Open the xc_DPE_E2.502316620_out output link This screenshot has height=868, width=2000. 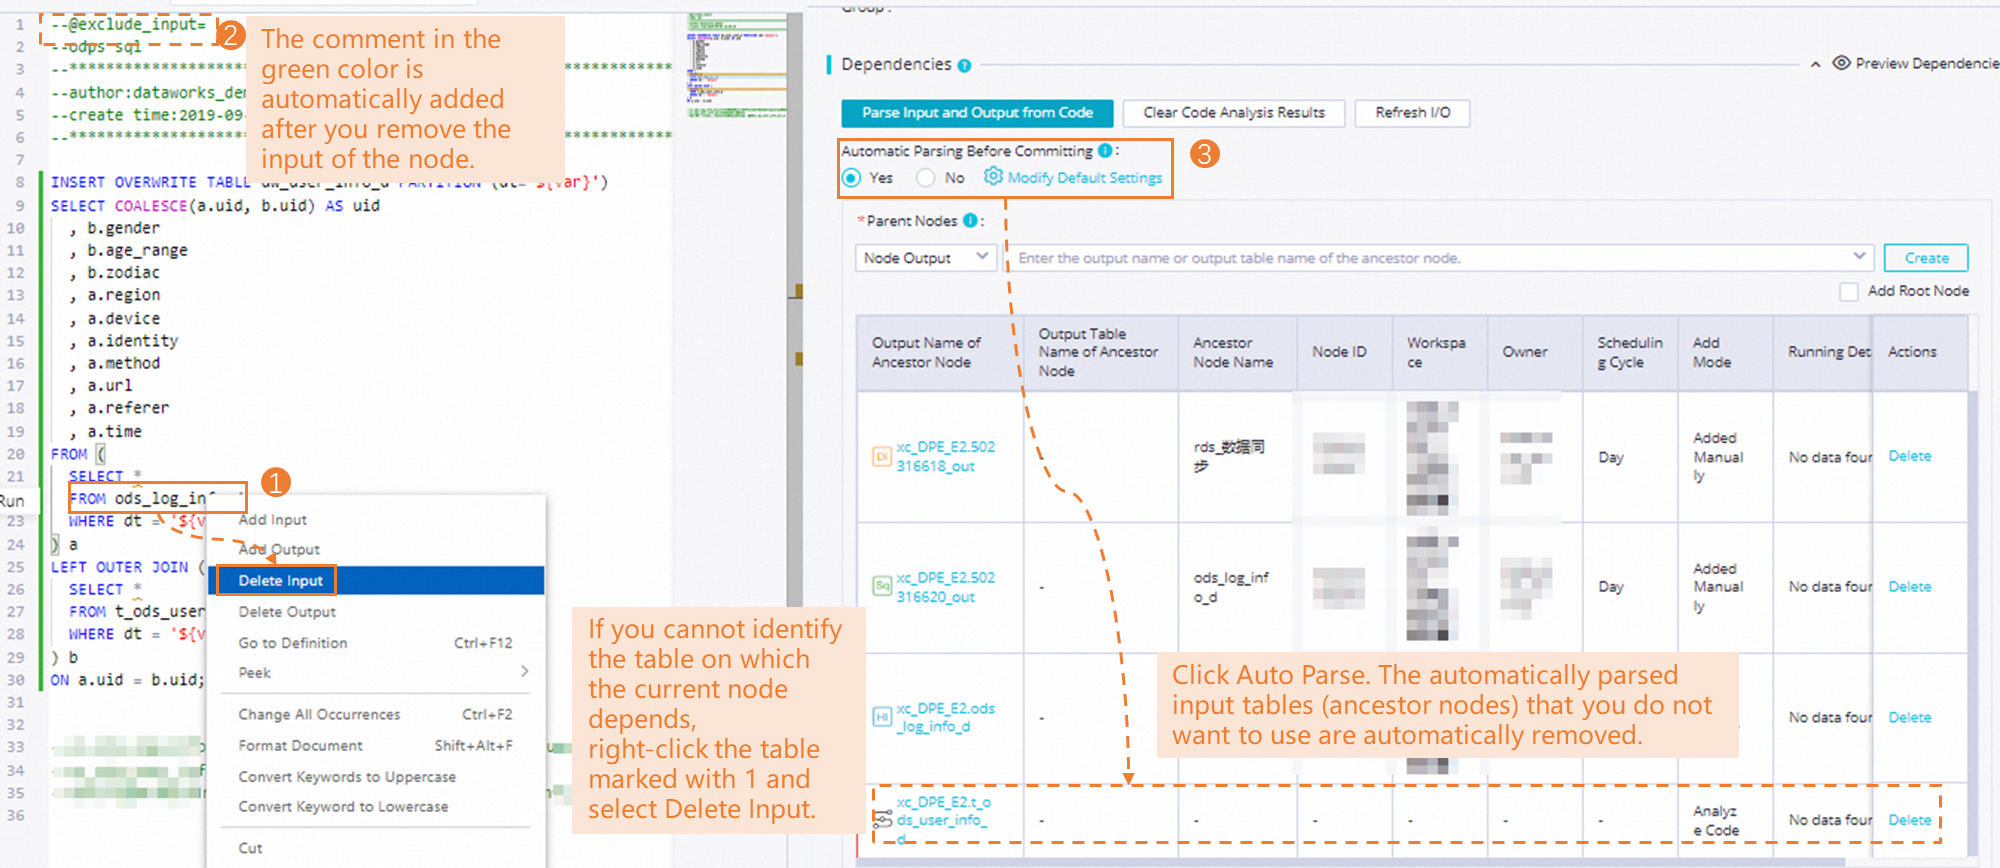click(945, 587)
